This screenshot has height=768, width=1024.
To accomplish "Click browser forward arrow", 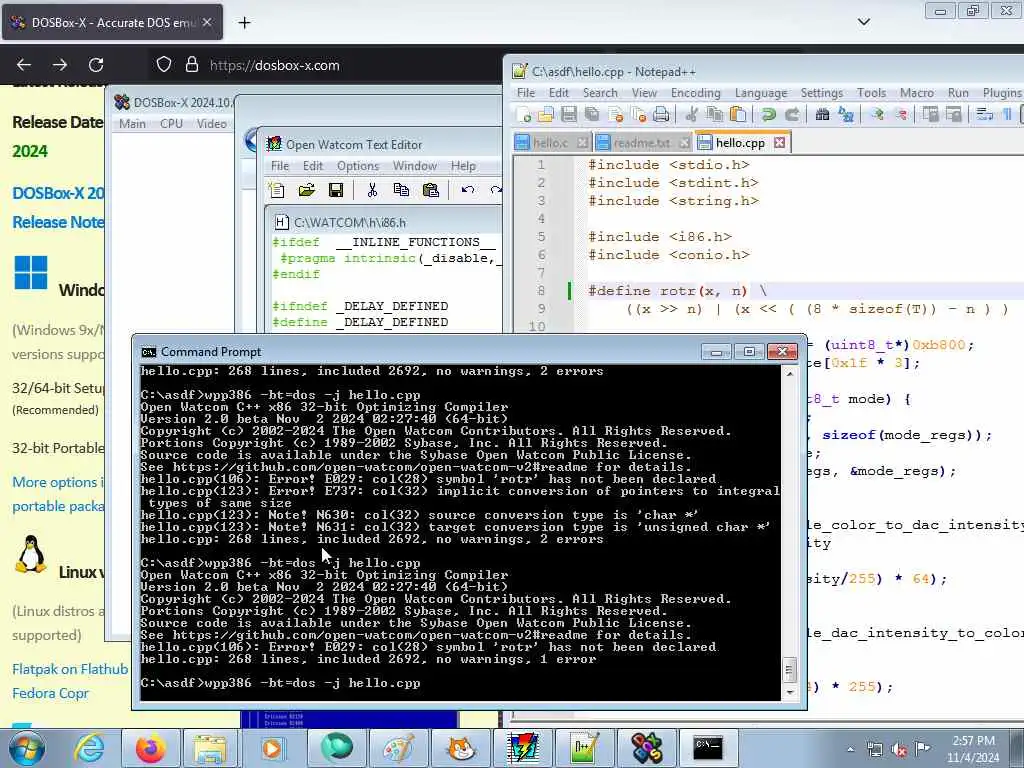I will [60, 65].
